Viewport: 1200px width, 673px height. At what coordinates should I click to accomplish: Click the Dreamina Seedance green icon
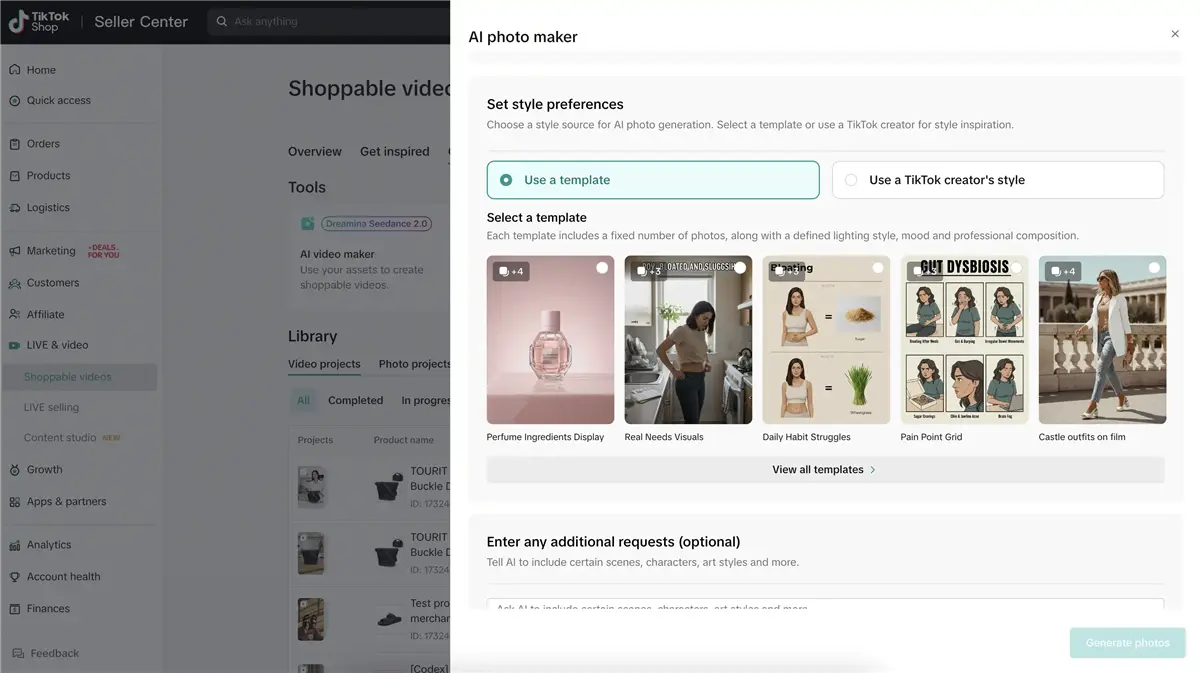[x=308, y=224]
